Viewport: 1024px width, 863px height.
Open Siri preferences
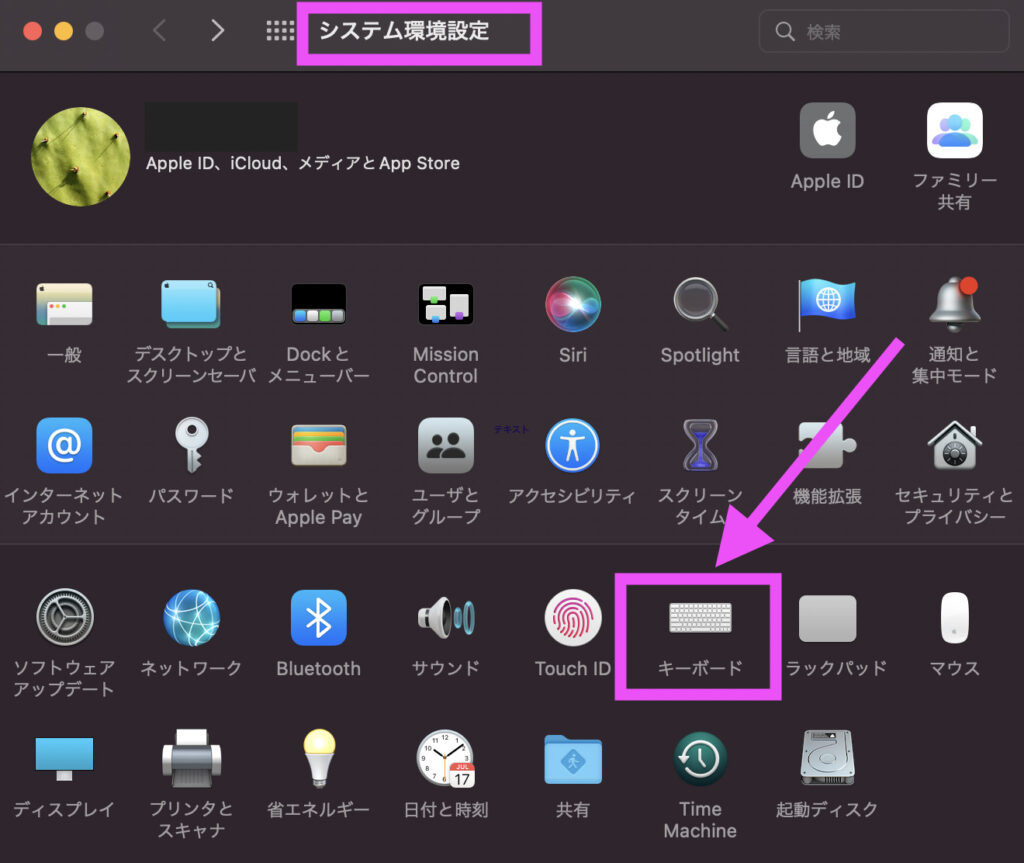(x=573, y=304)
